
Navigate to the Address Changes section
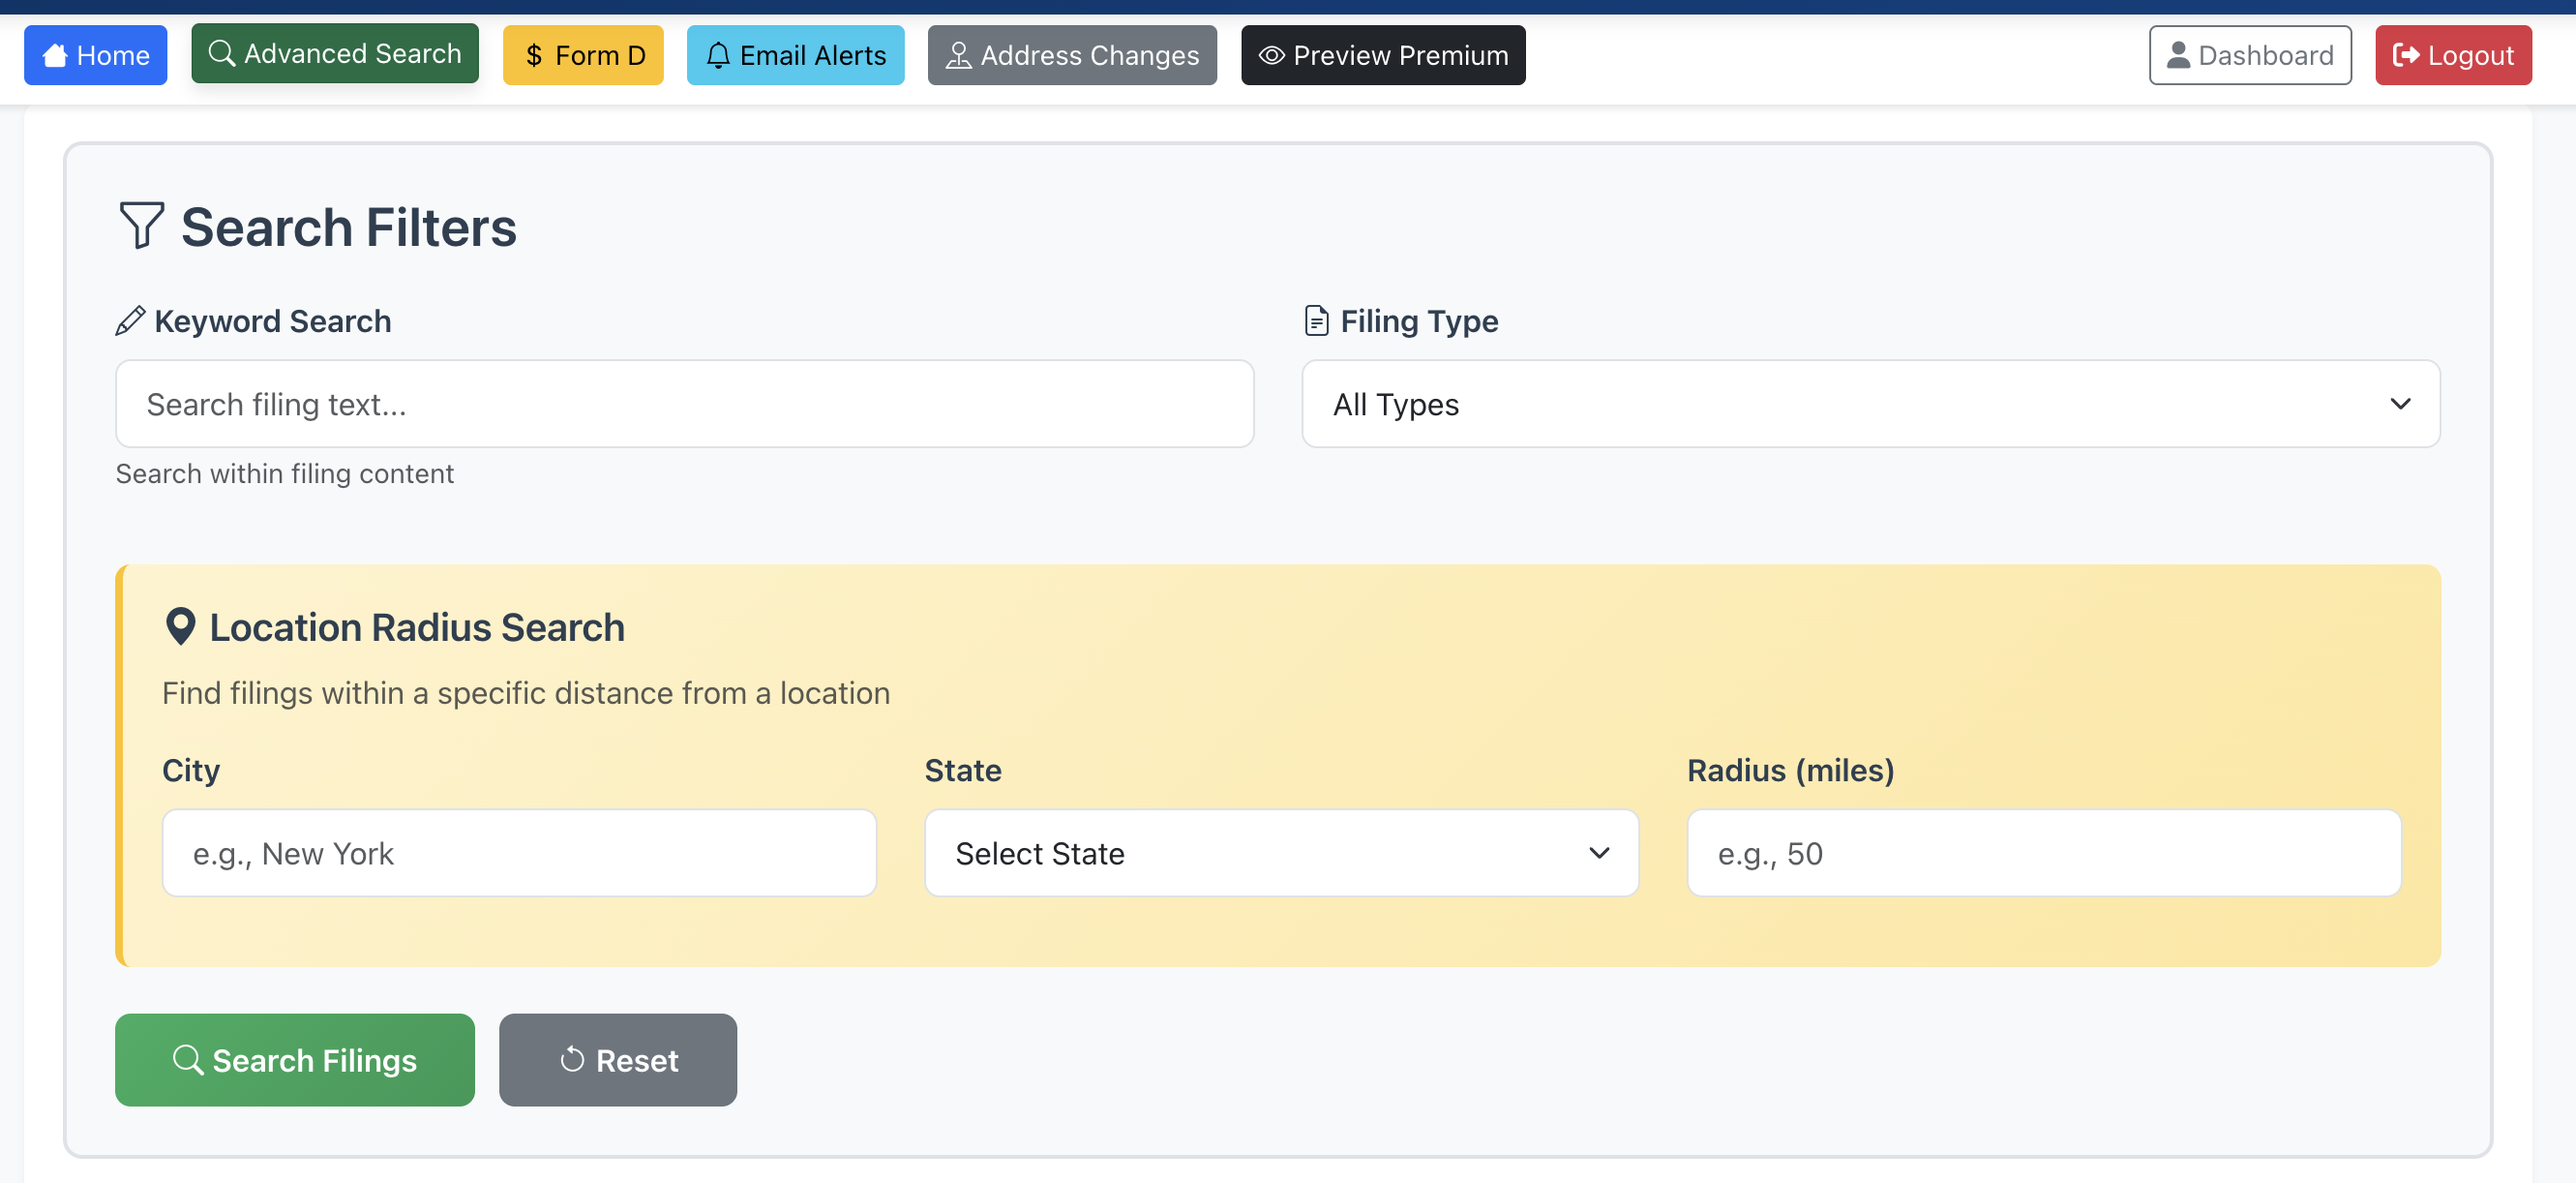(x=1072, y=55)
